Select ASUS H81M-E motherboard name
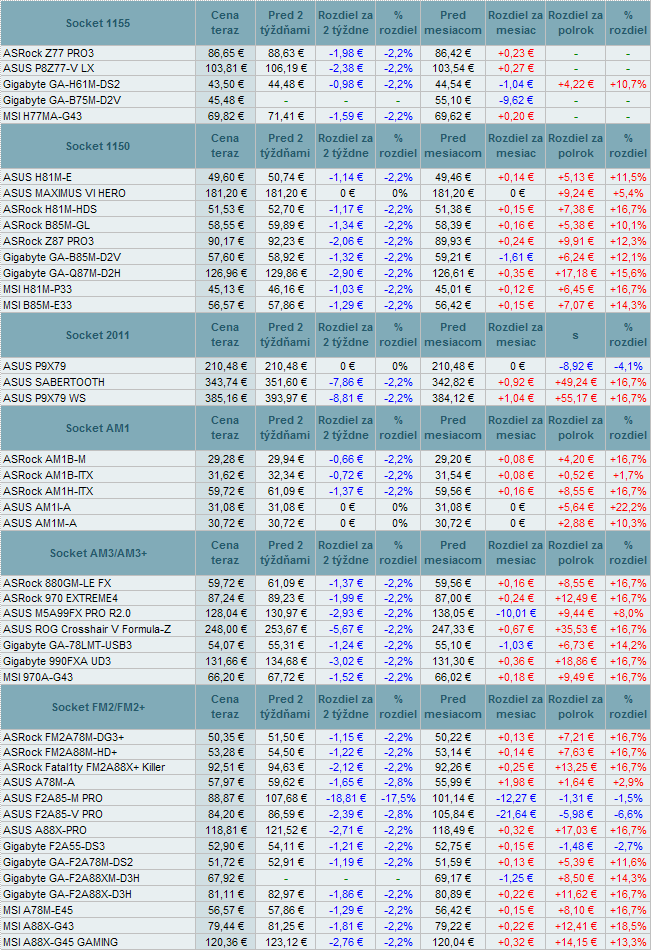This screenshot has height=950, width=651. 38,177
